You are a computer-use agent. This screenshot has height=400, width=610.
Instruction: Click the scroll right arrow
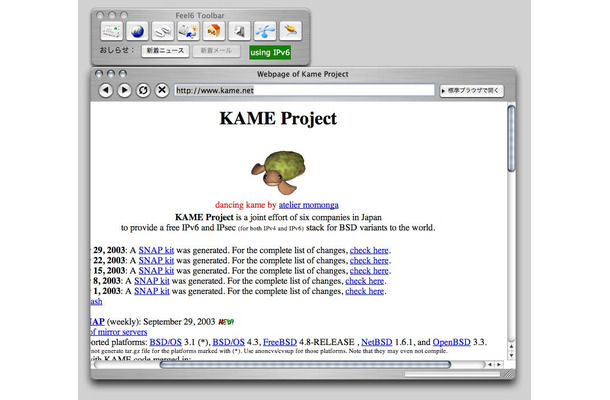(x=498, y=365)
